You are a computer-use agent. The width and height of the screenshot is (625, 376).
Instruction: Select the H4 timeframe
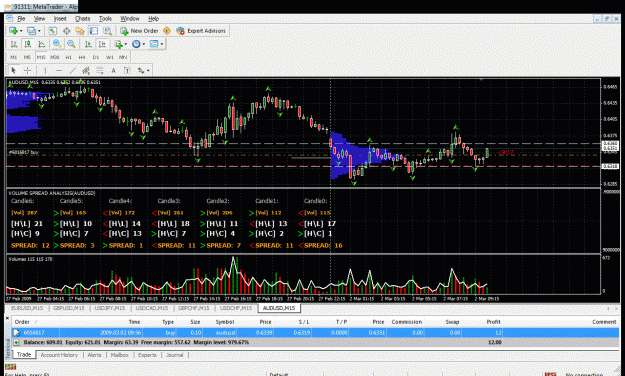point(82,57)
